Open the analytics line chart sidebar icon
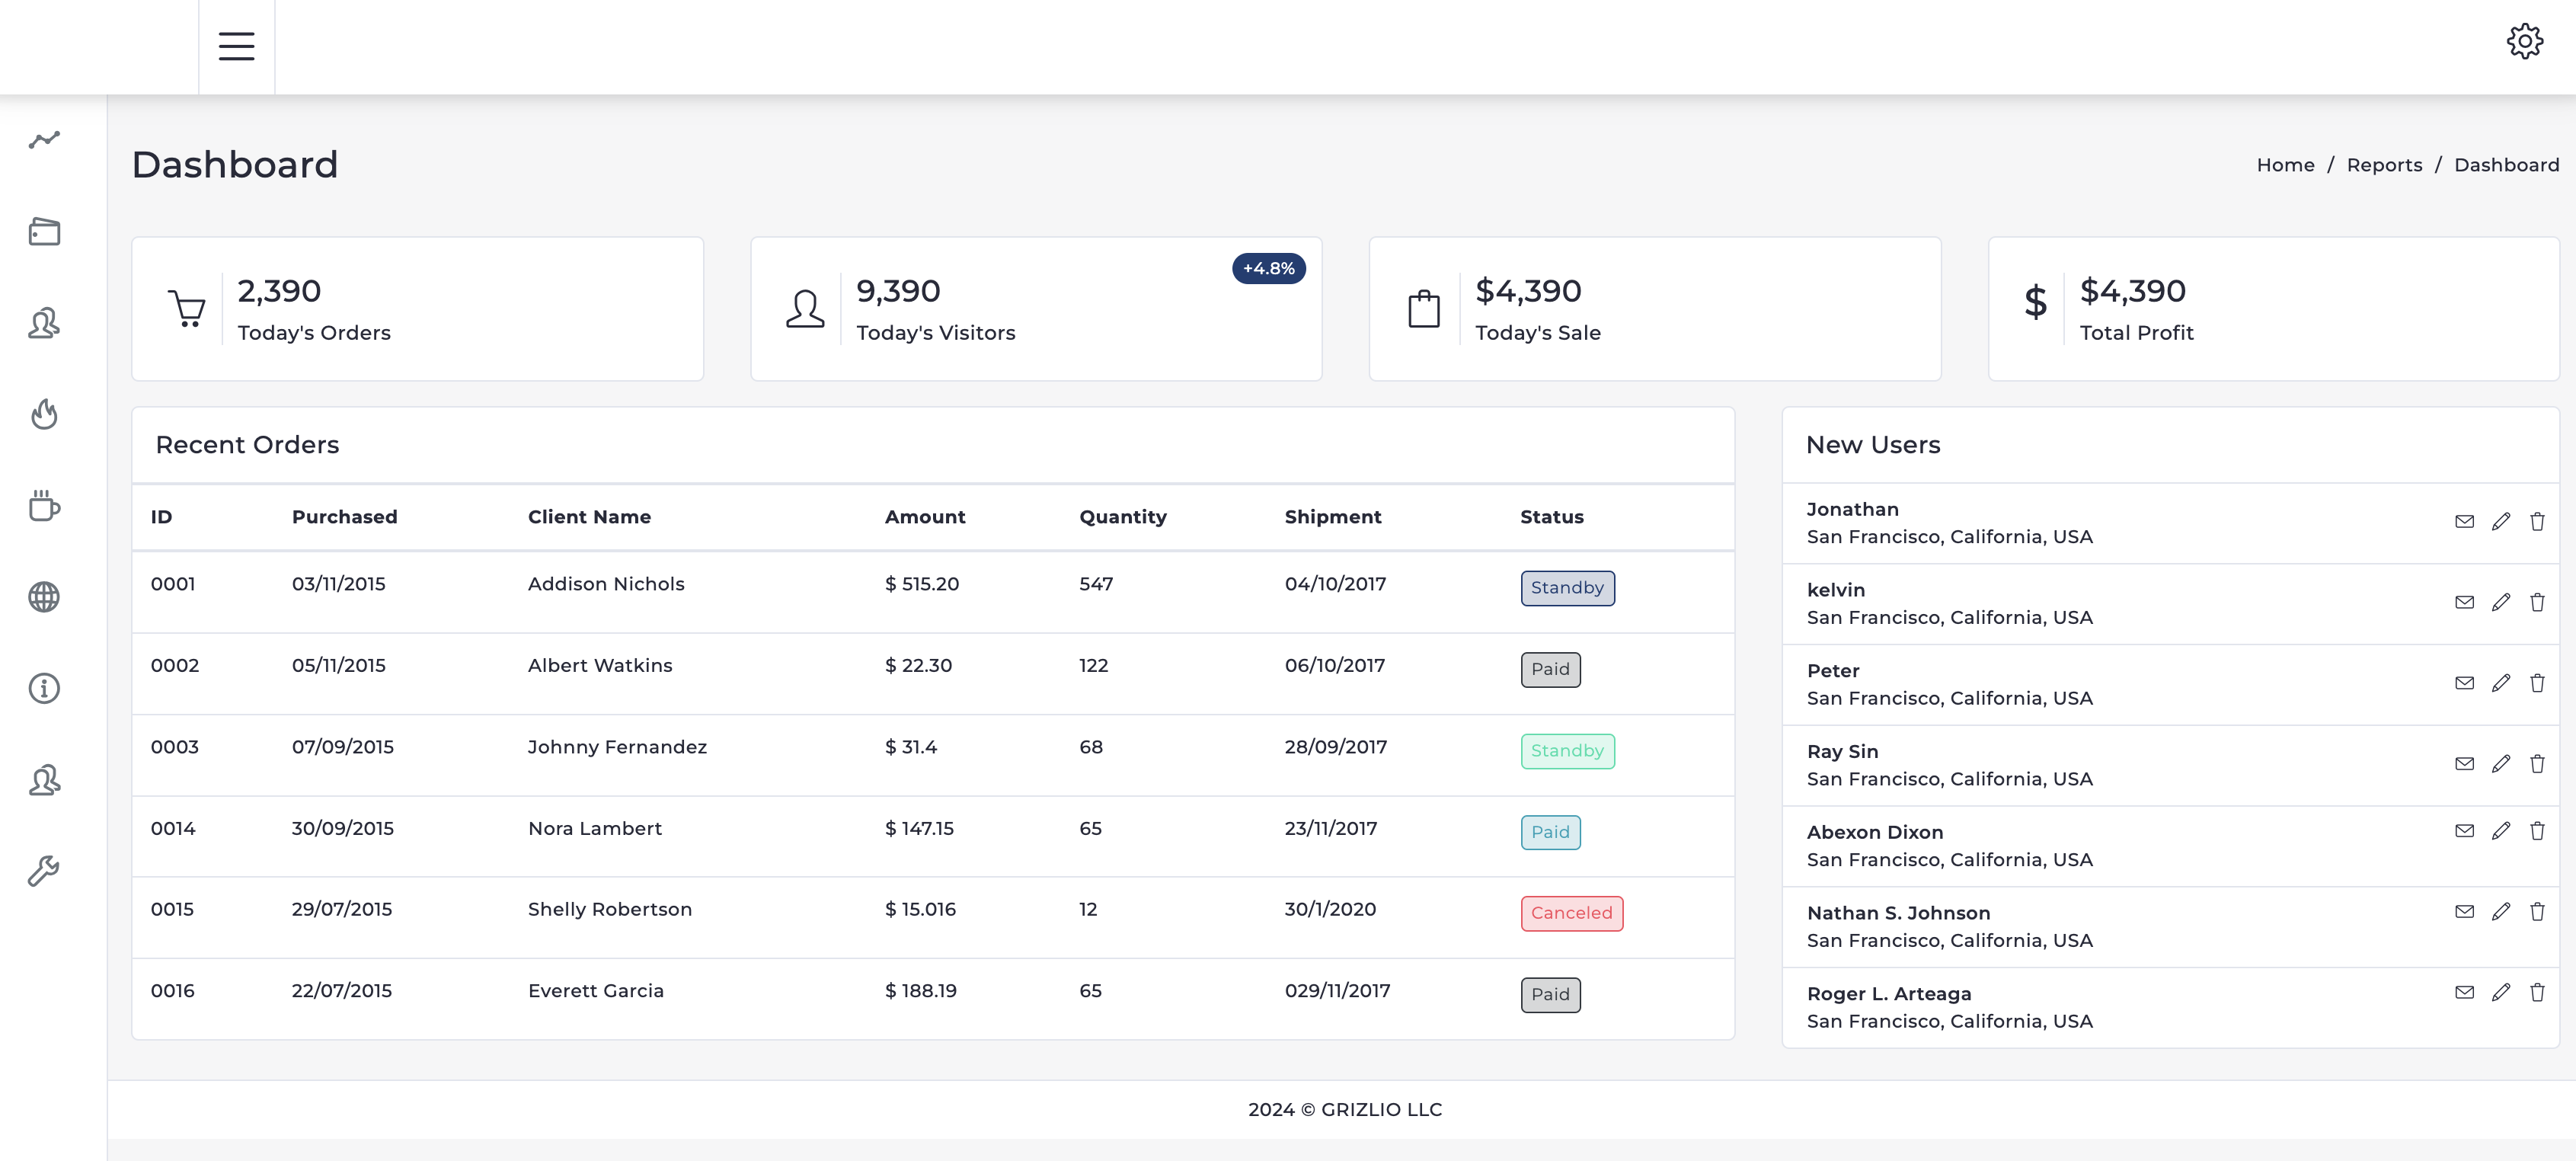Image resolution: width=2576 pixels, height=1161 pixels. point(44,140)
